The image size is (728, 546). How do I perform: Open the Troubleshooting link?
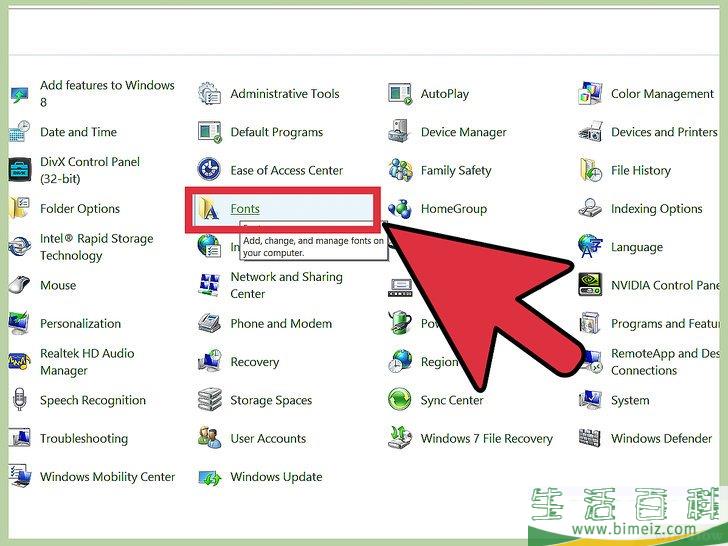[x=84, y=438]
